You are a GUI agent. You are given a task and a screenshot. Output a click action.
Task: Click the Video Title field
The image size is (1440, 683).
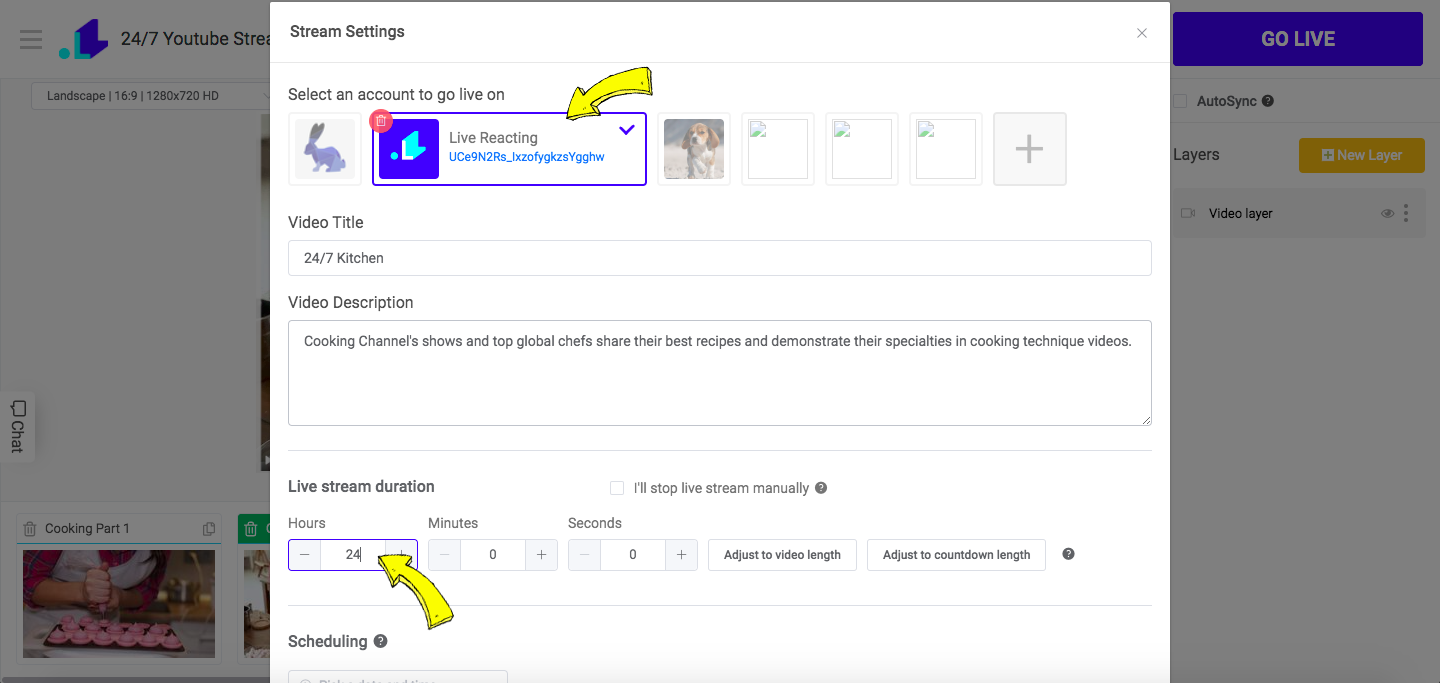[x=720, y=258]
